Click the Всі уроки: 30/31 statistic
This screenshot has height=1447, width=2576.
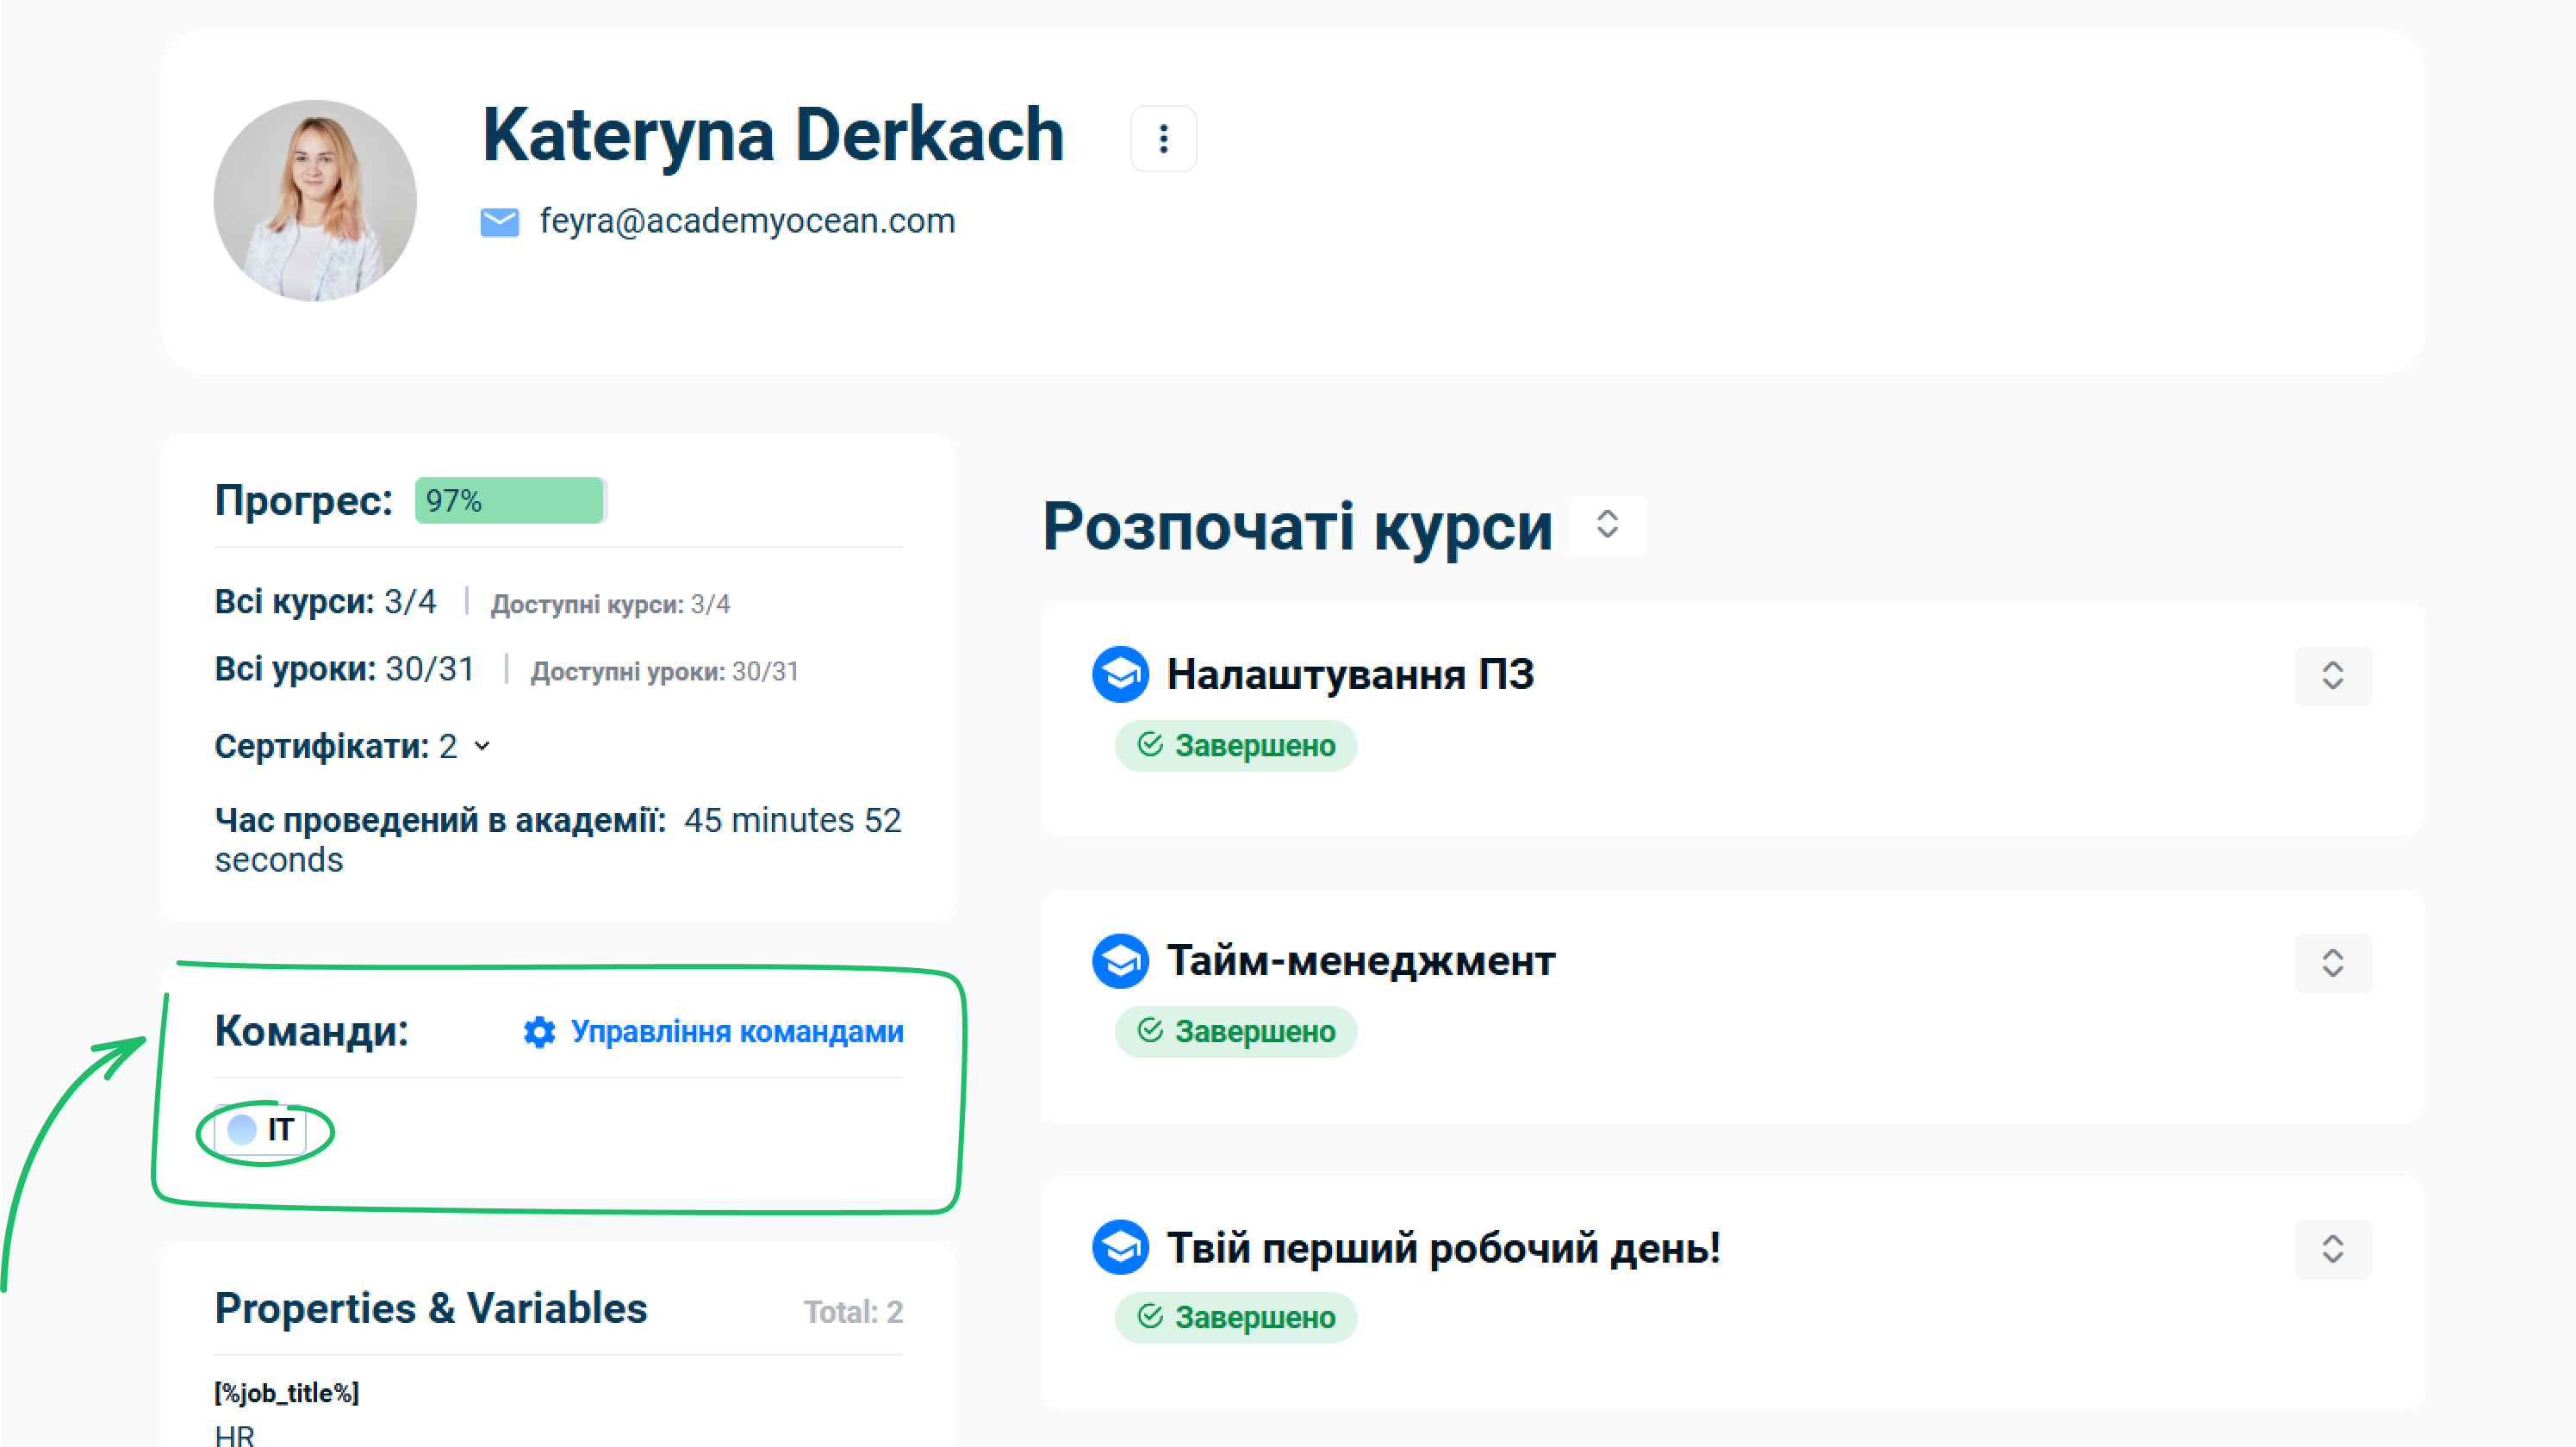click(x=344, y=669)
